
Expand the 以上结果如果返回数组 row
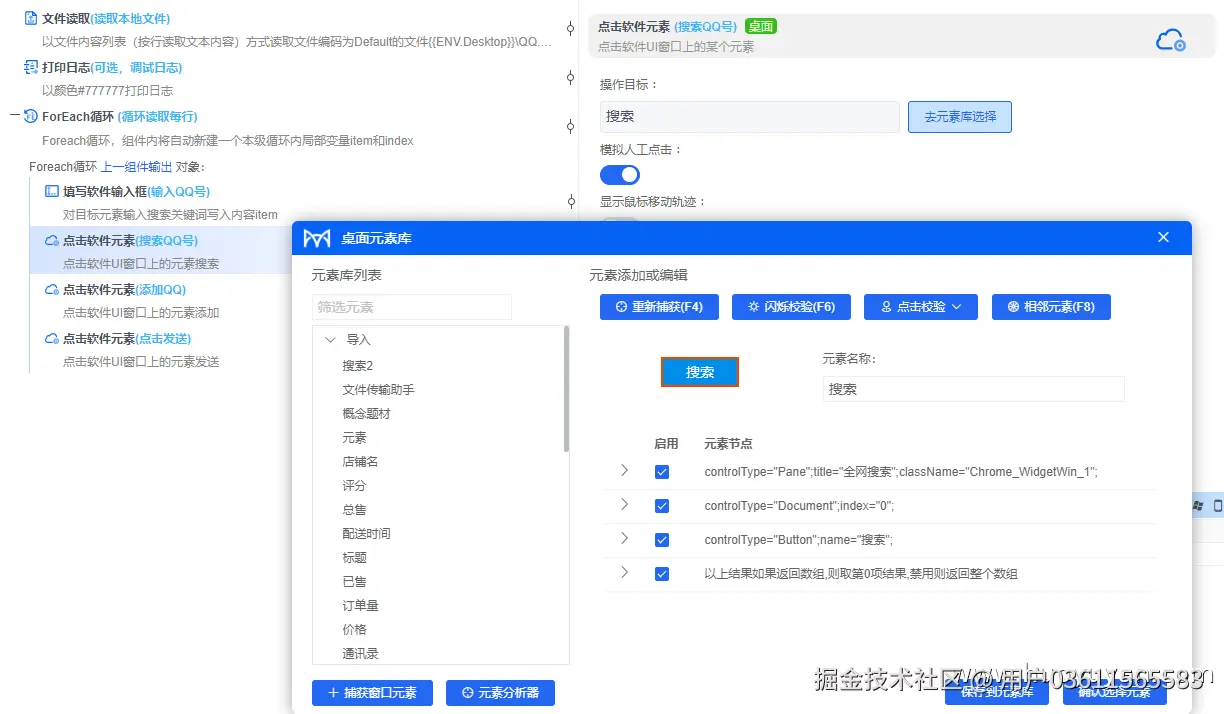click(x=625, y=572)
